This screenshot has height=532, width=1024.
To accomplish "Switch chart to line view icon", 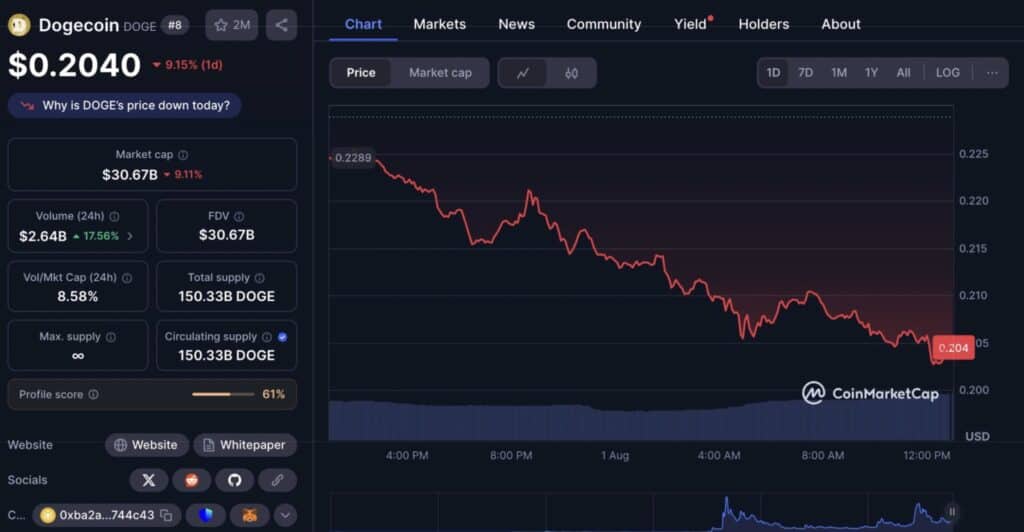I will (522, 73).
